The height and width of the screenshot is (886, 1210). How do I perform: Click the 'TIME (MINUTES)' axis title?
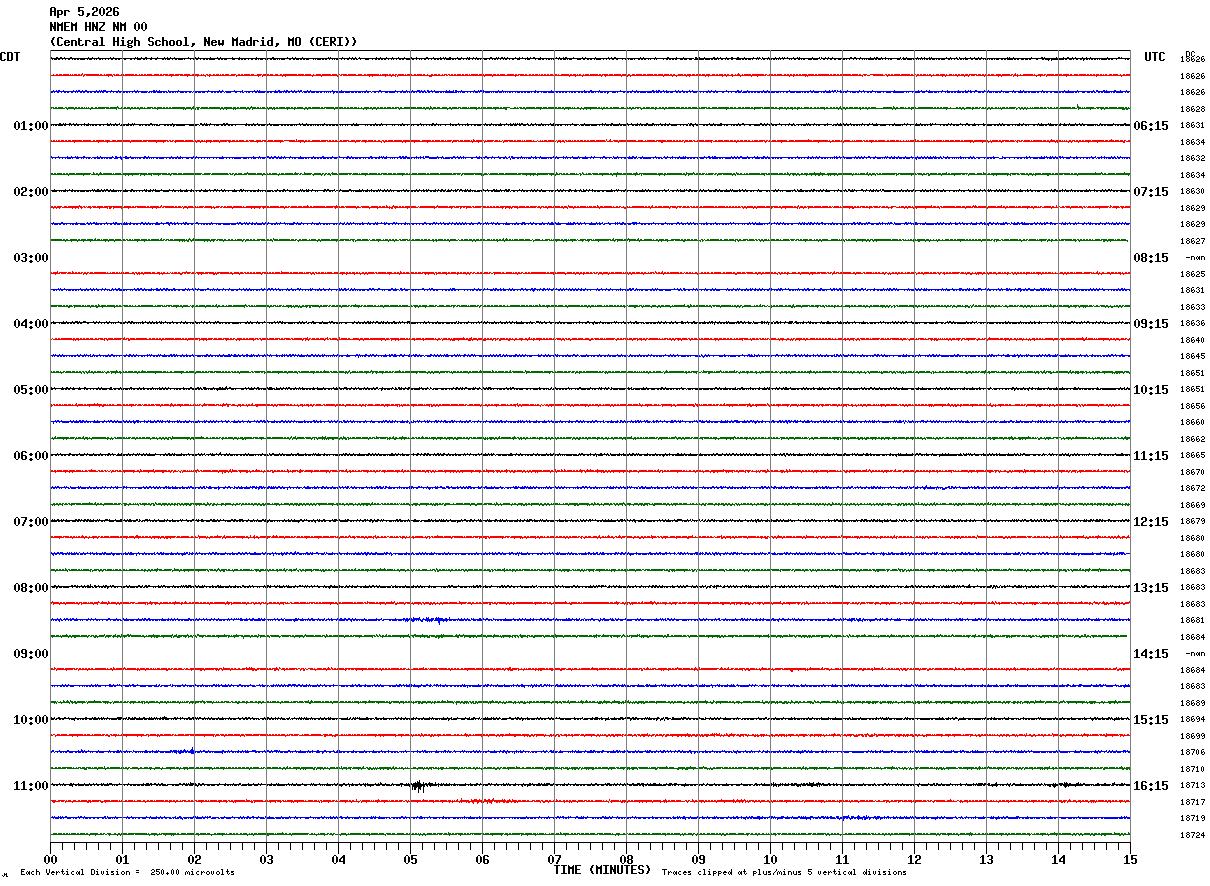tap(602, 870)
